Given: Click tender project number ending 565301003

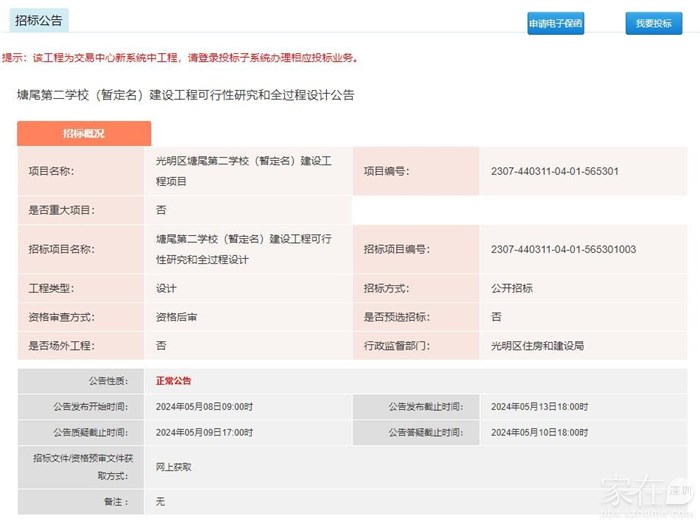Looking at the screenshot, I should coord(563,249).
